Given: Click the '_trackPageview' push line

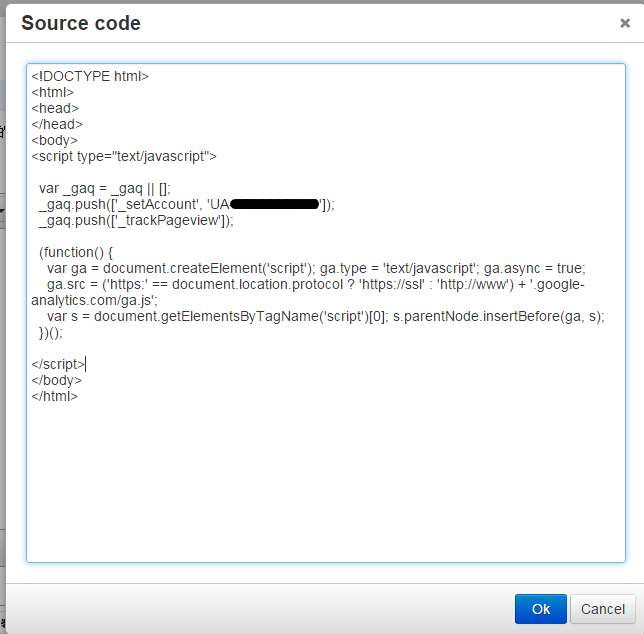Looking at the screenshot, I should pyautogui.click(x=136, y=221).
